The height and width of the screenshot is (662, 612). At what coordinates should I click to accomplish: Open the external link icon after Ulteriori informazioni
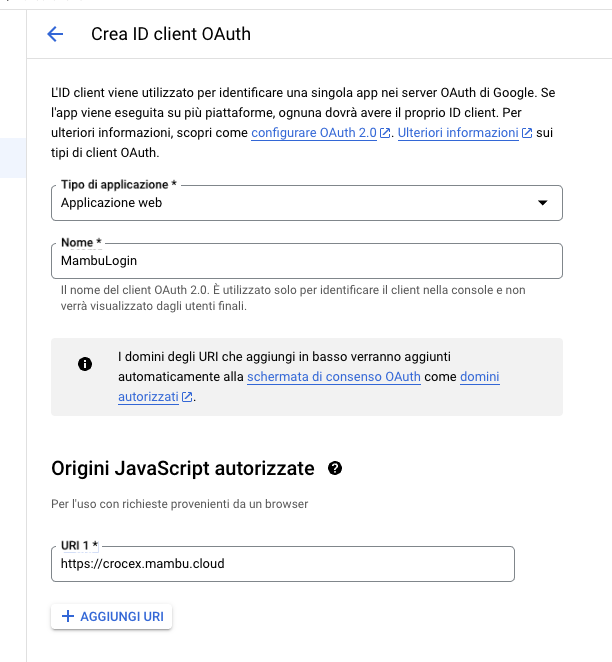click(x=527, y=133)
